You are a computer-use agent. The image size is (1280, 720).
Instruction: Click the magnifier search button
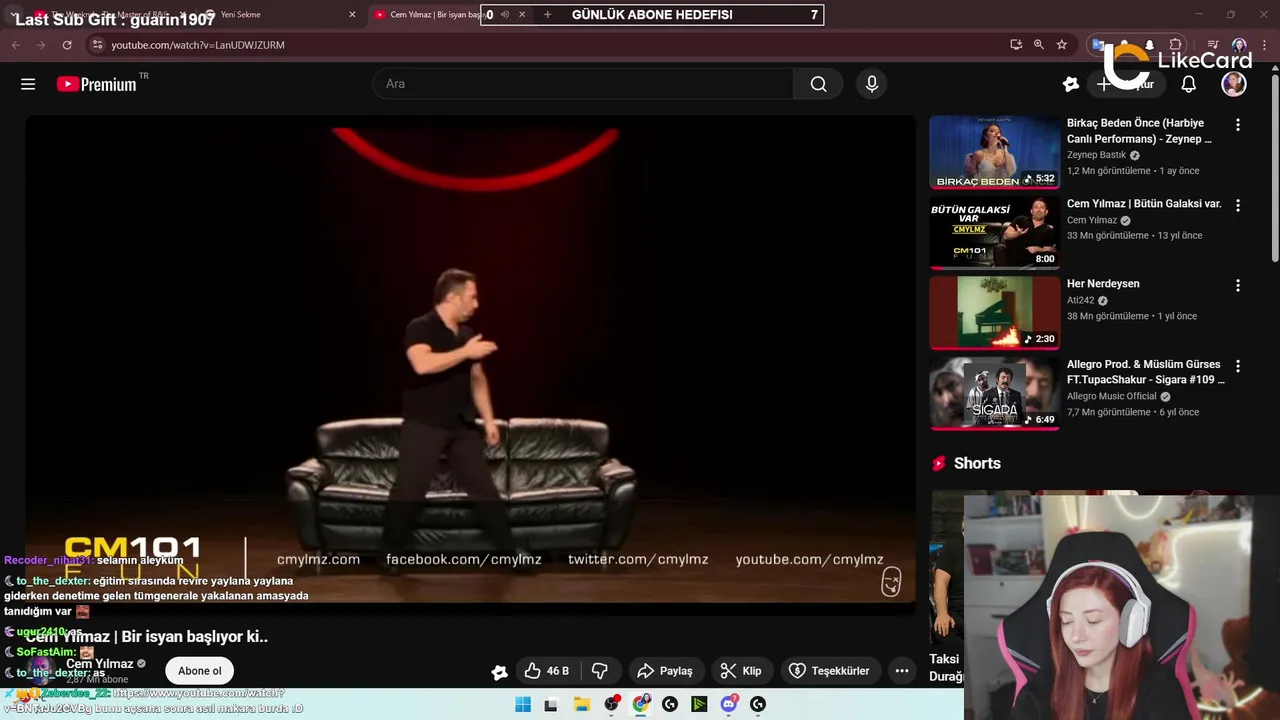pos(818,84)
